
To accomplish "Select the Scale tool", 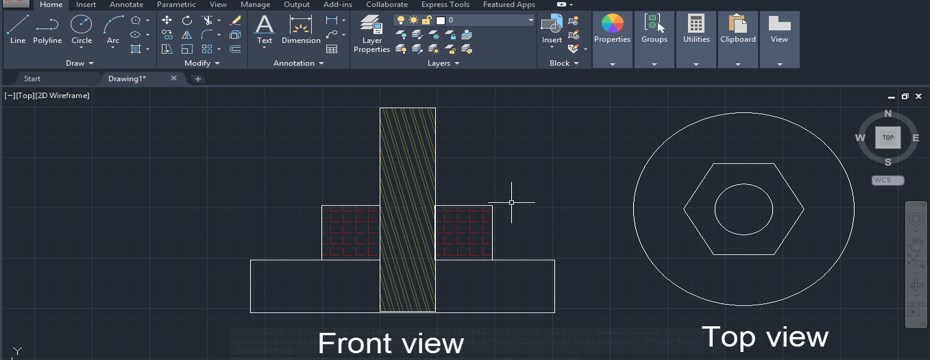I will 187,49.
